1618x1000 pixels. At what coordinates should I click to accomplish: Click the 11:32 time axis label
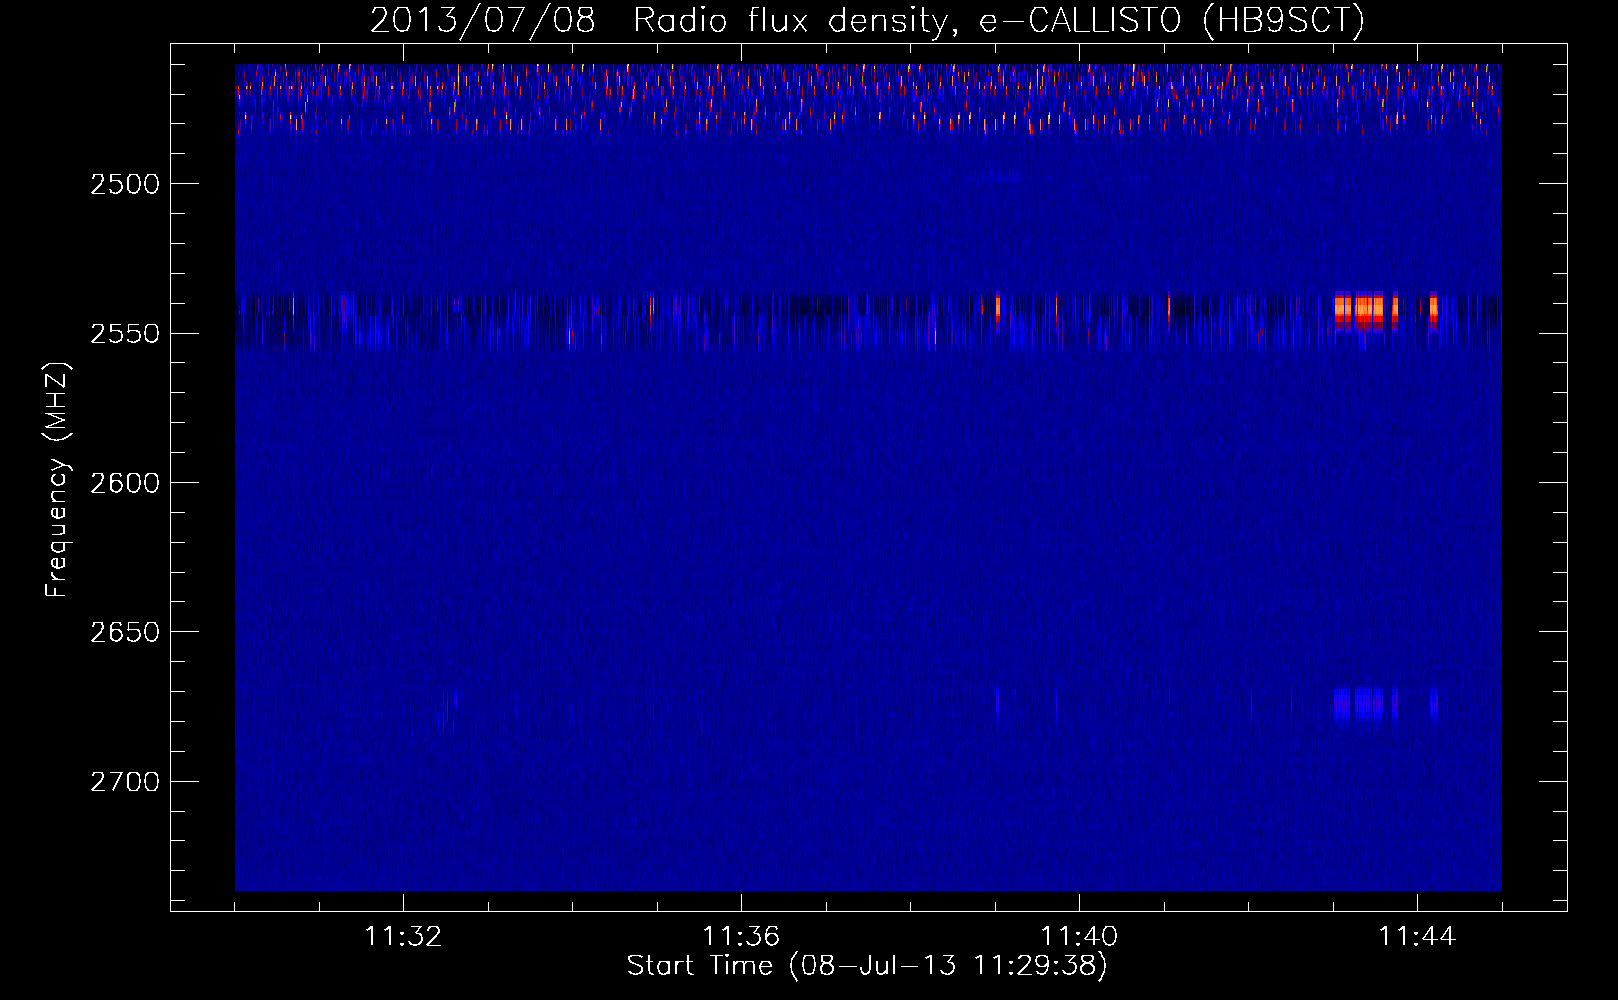[403, 937]
